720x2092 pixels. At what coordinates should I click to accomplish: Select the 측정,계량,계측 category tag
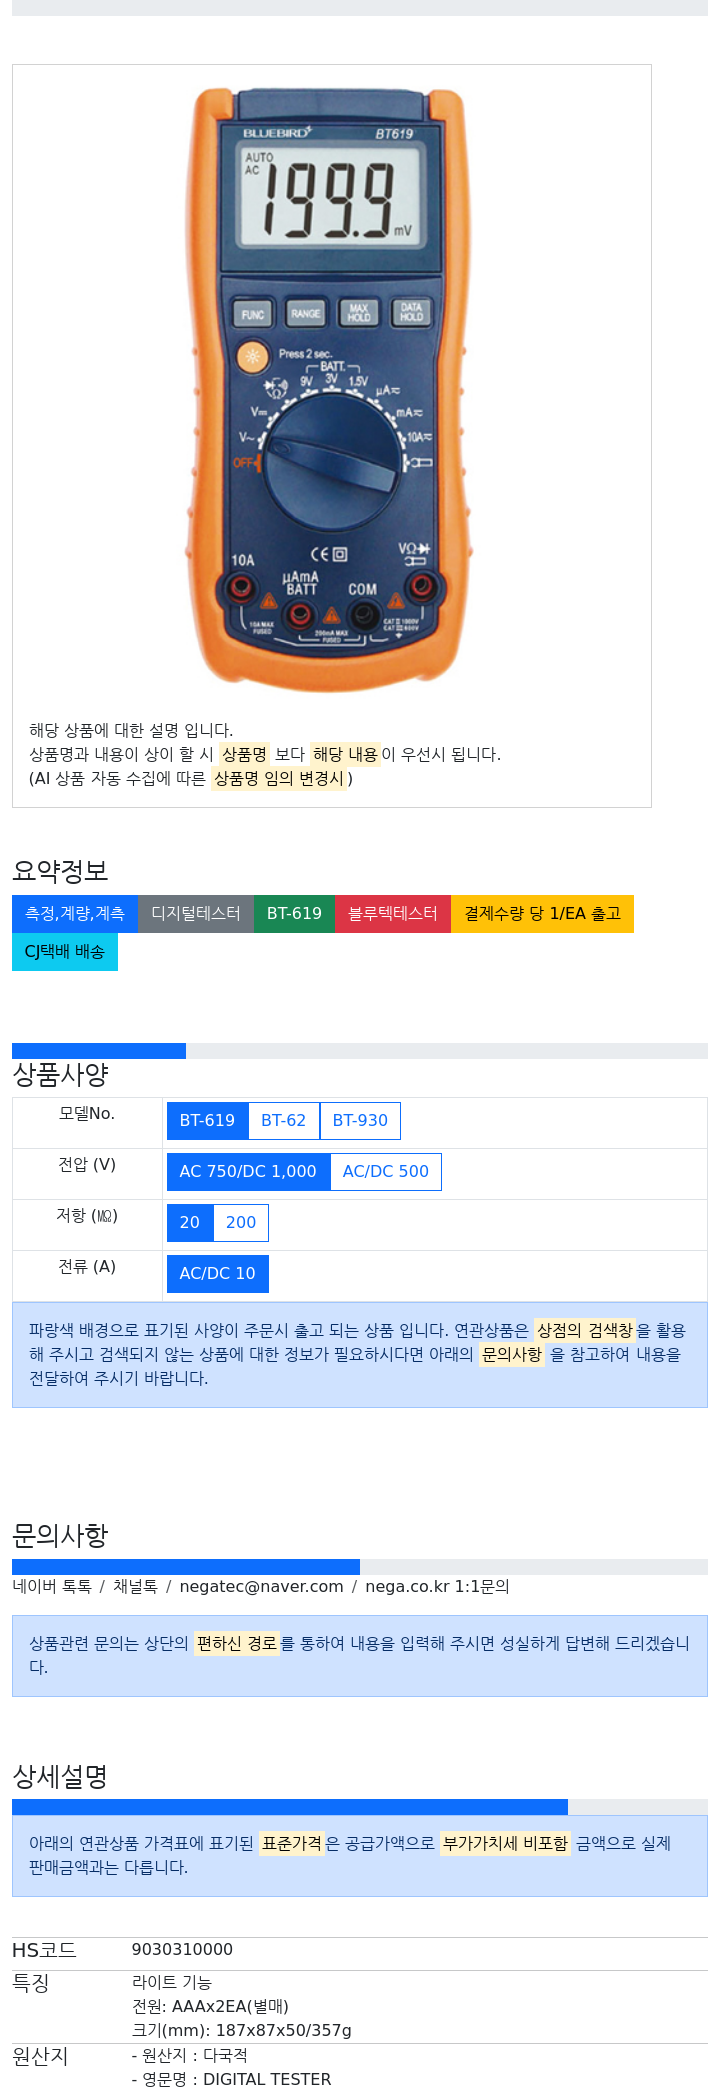(x=75, y=914)
